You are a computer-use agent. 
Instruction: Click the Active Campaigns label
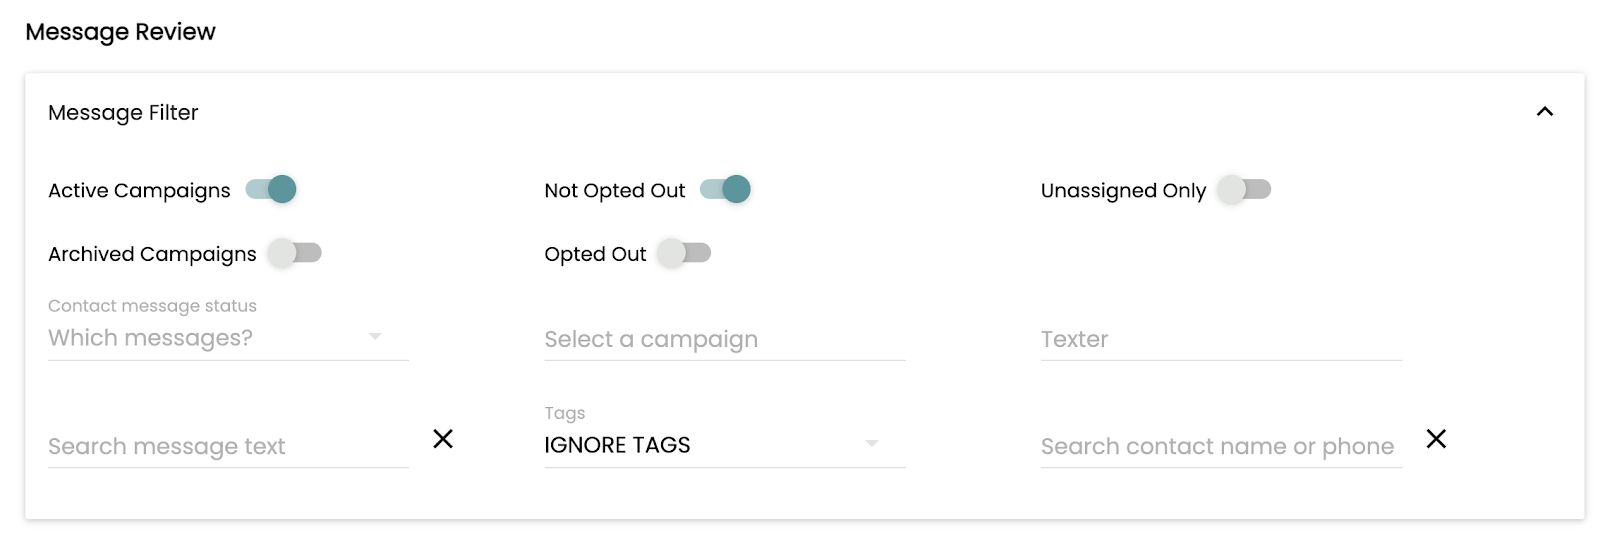pyautogui.click(x=139, y=191)
